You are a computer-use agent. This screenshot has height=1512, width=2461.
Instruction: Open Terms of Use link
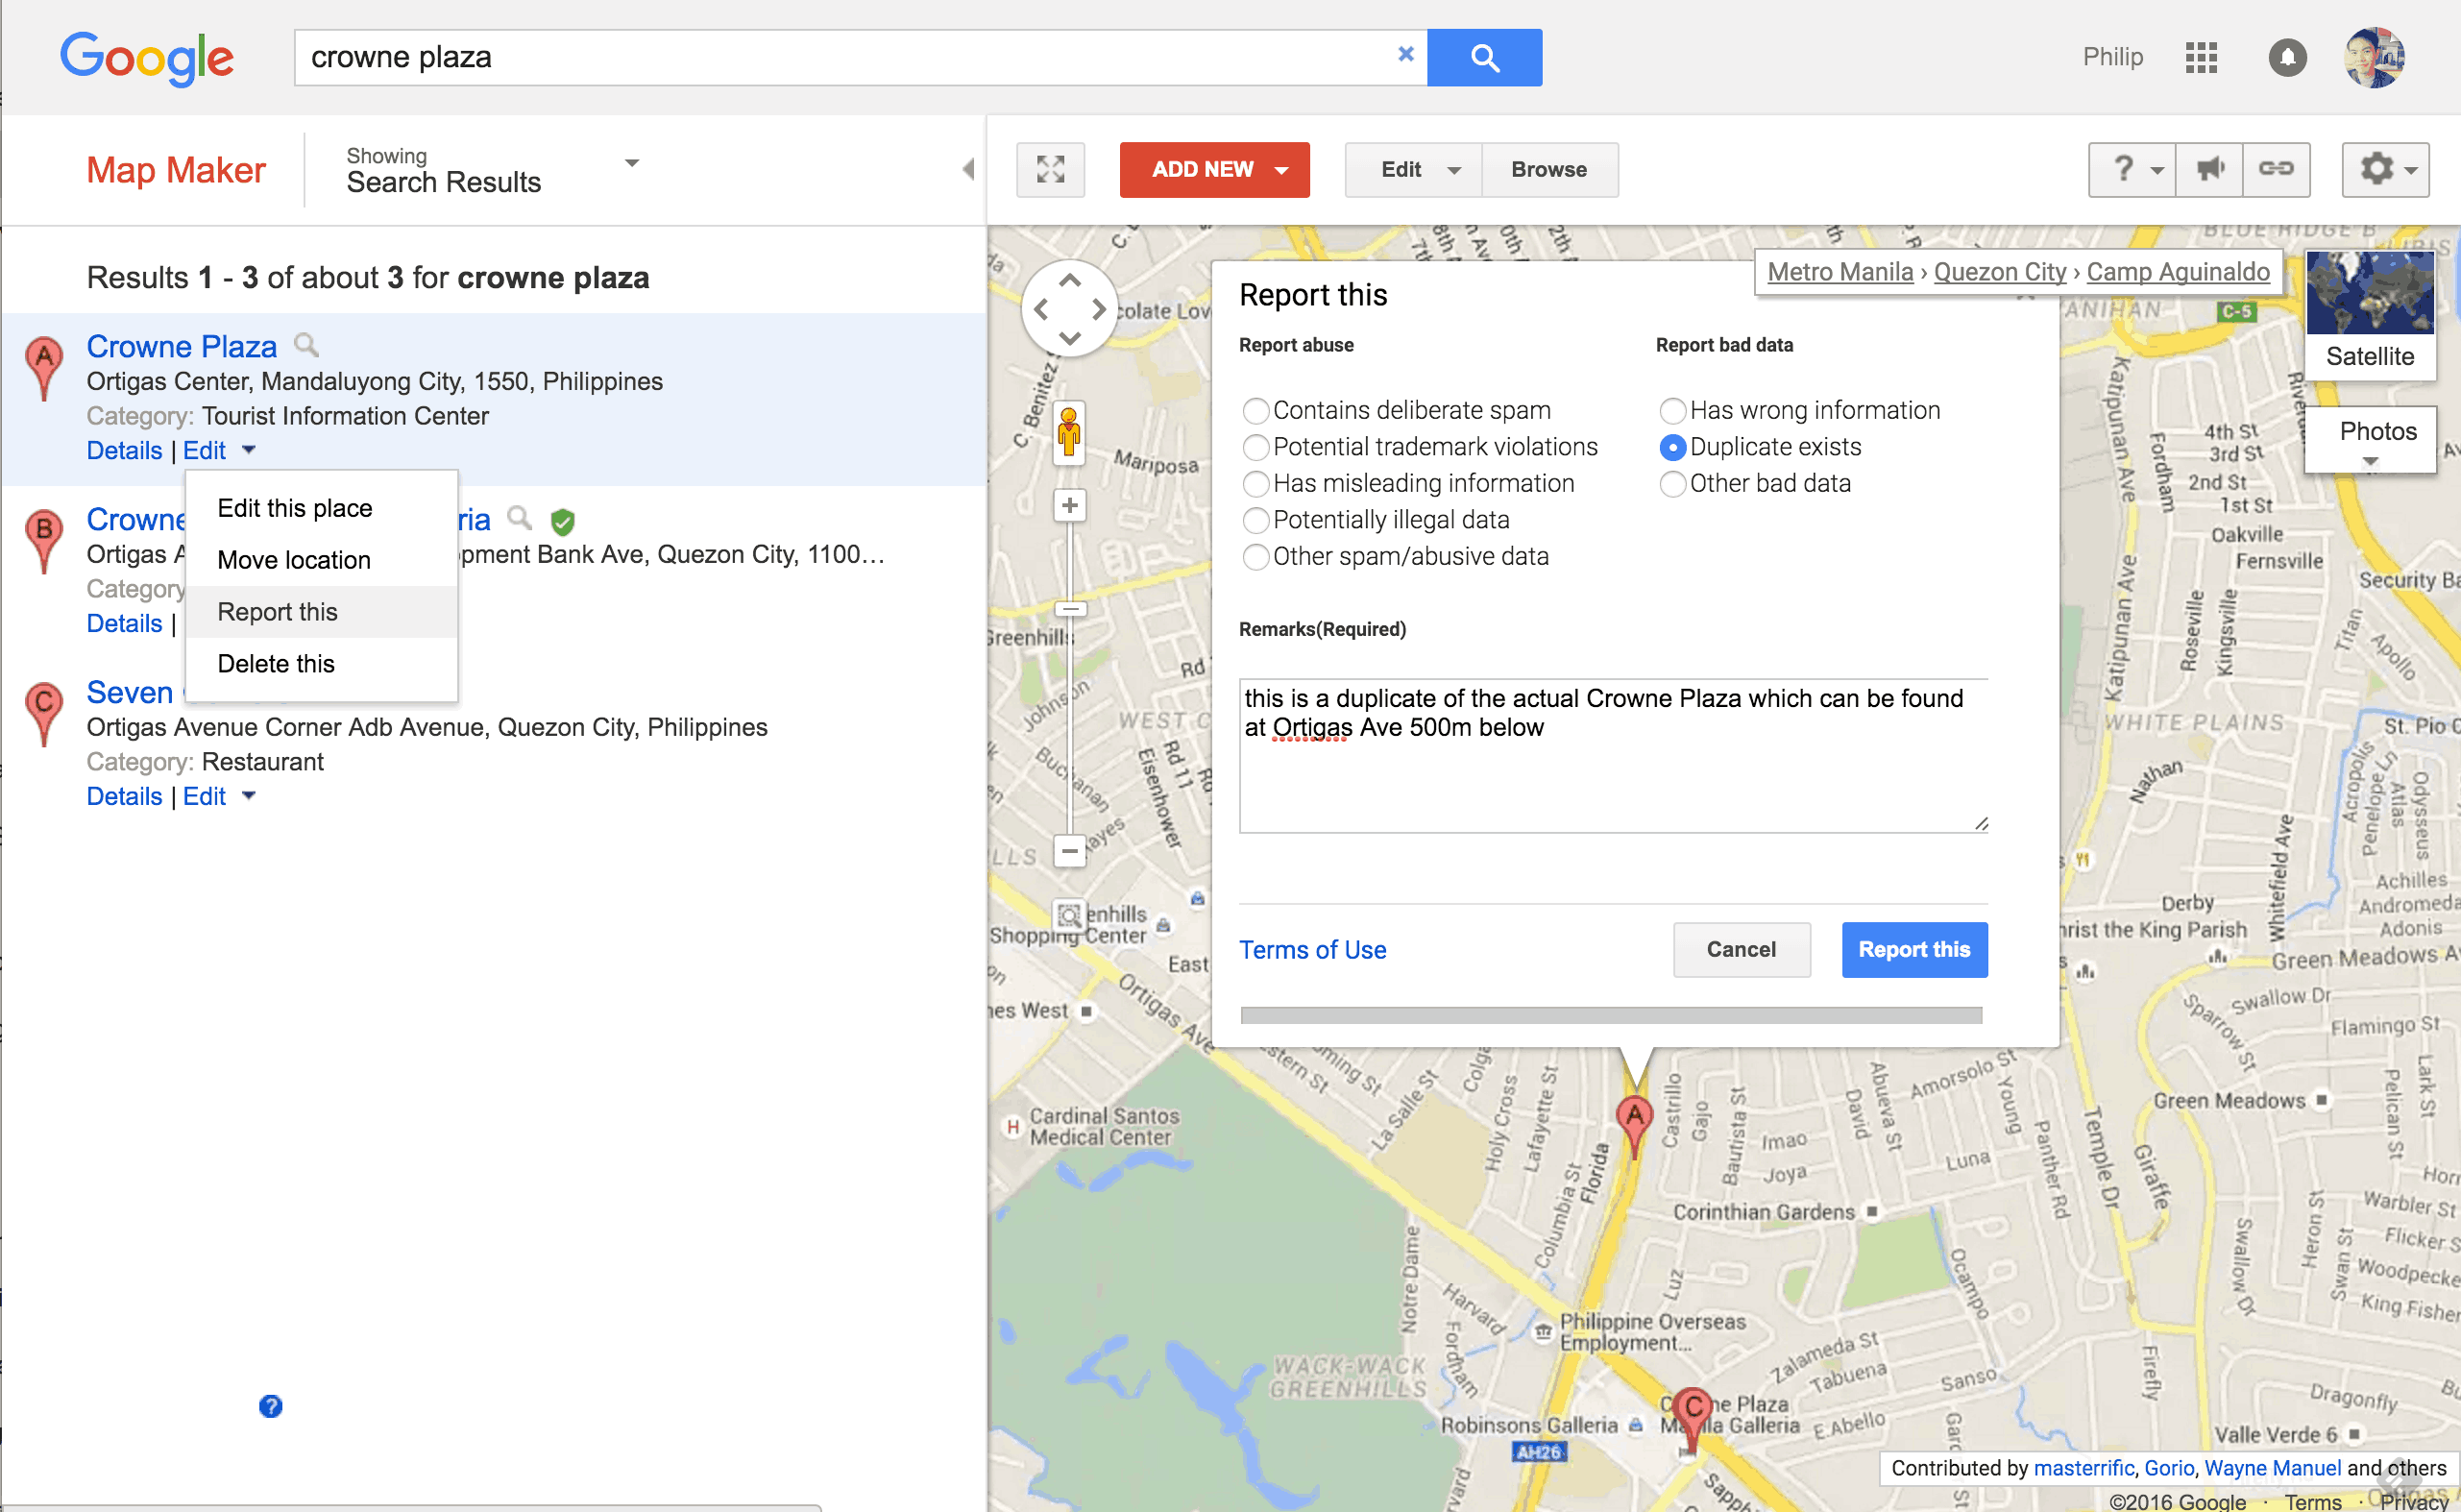coord(1312,949)
